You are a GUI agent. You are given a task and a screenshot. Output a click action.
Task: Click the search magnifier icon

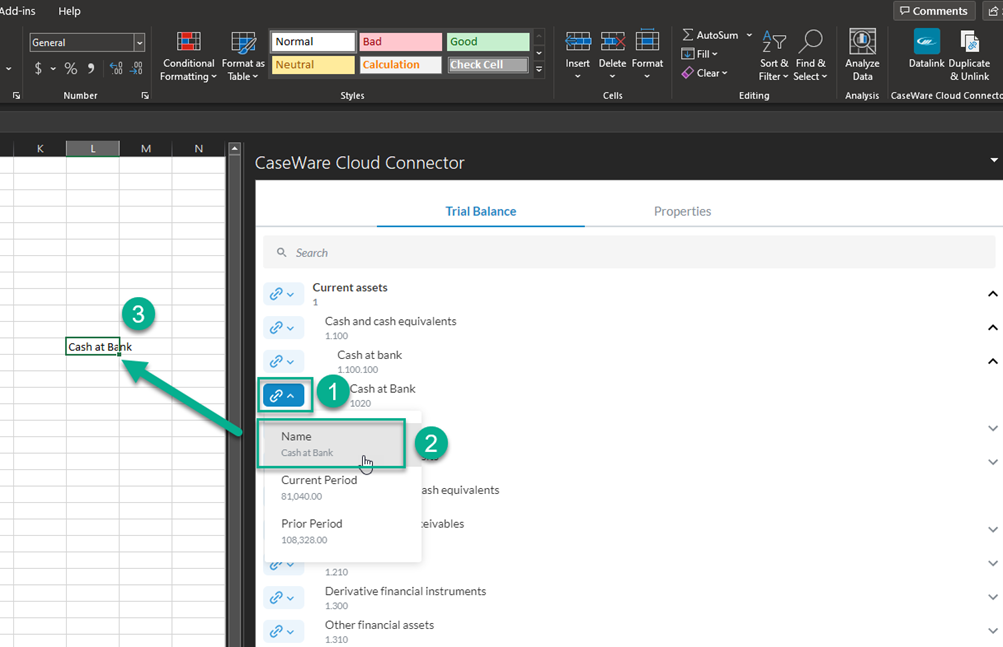(x=281, y=253)
